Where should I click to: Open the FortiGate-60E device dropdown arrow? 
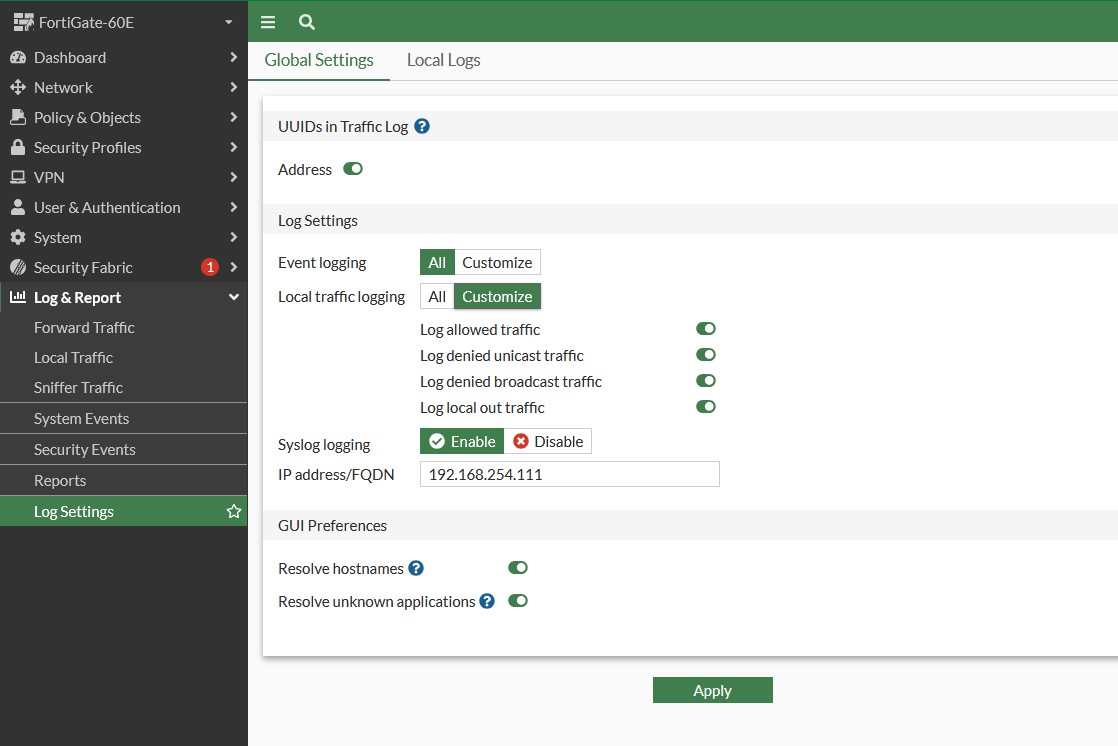tap(229, 22)
